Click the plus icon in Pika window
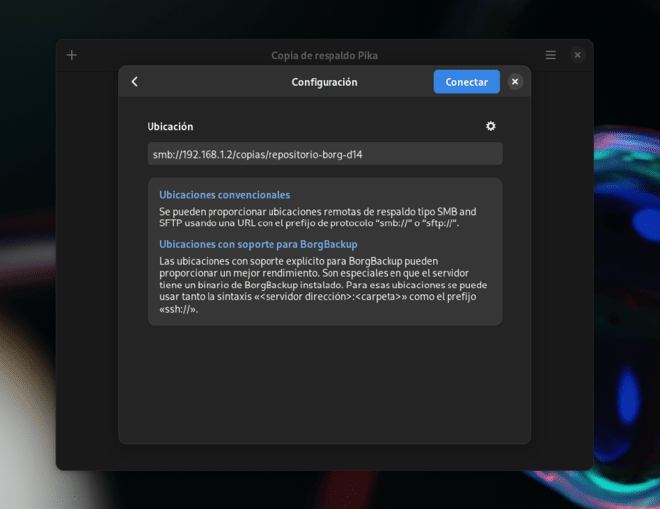Viewport: 660px width, 509px height. (x=72, y=55)
